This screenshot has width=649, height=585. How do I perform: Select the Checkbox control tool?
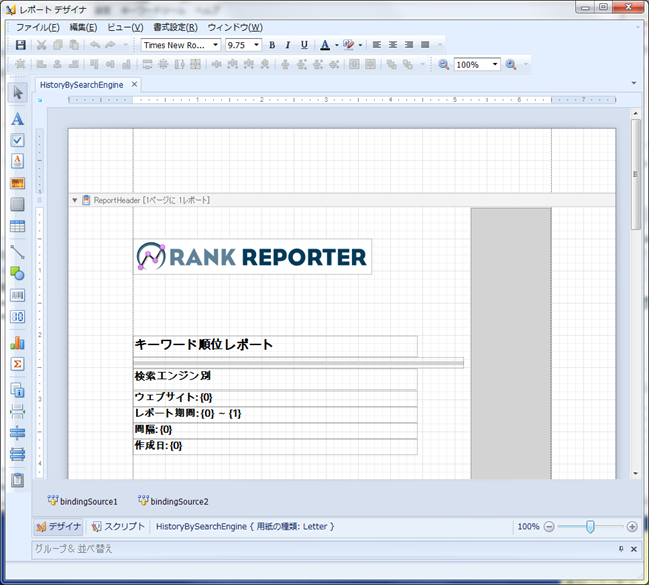coord(17,140)
